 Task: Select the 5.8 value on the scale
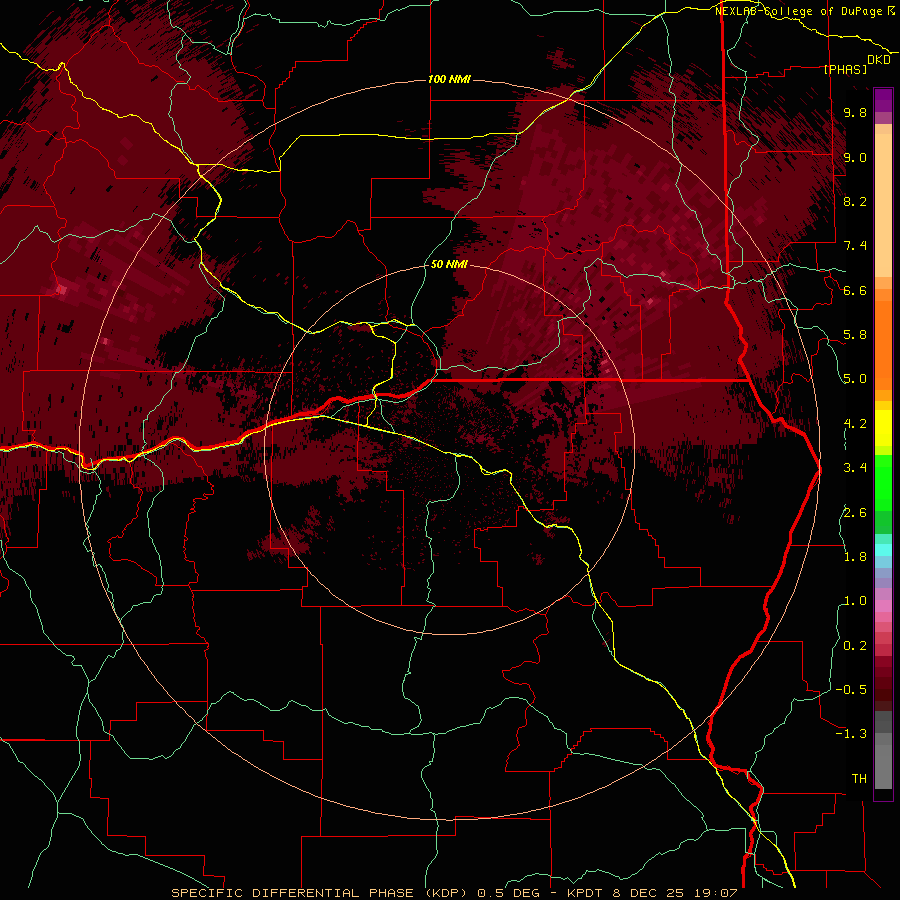tap(855, 335)
